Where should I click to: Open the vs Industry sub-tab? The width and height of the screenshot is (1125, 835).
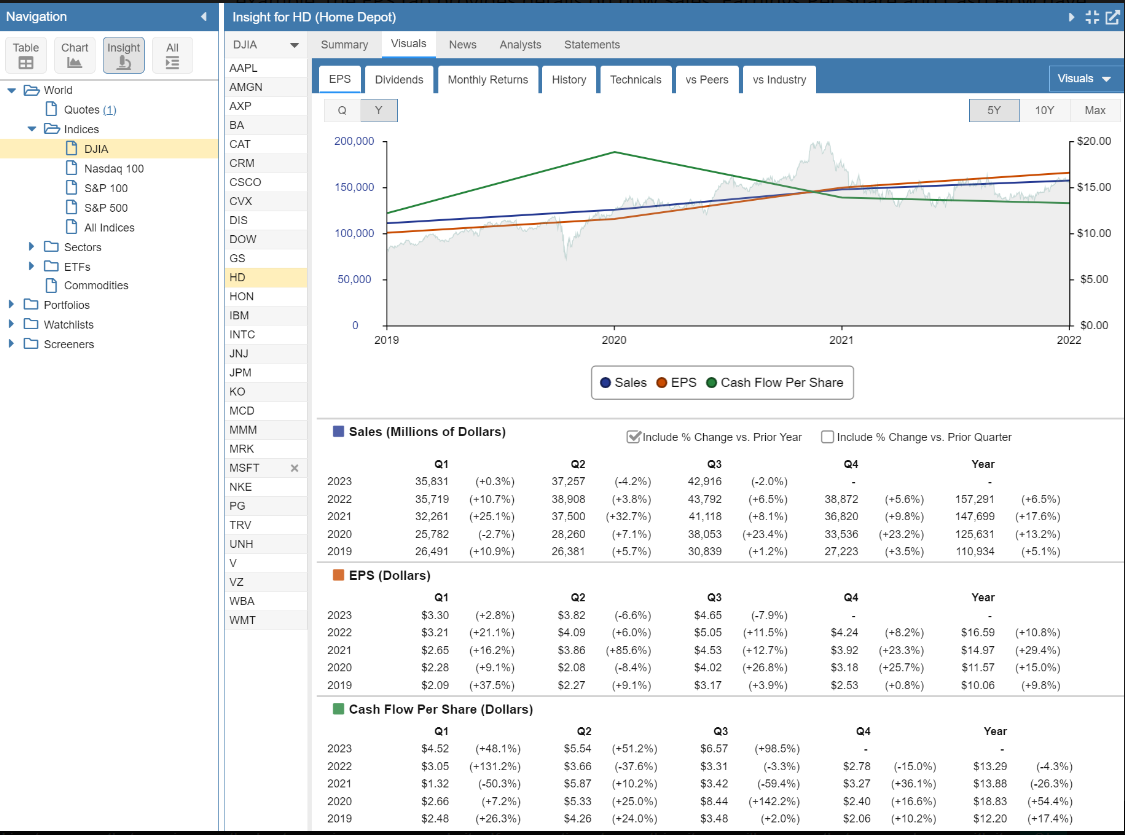click(779, 80)
